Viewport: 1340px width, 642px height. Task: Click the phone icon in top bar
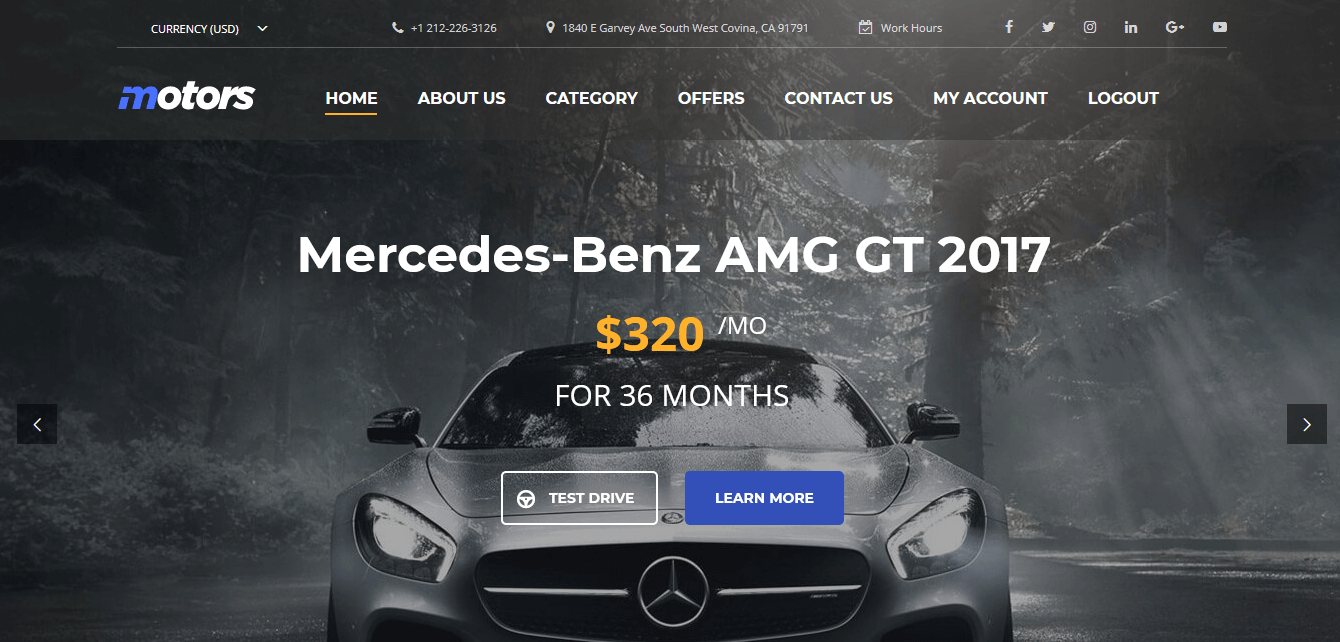pos(398,28)
